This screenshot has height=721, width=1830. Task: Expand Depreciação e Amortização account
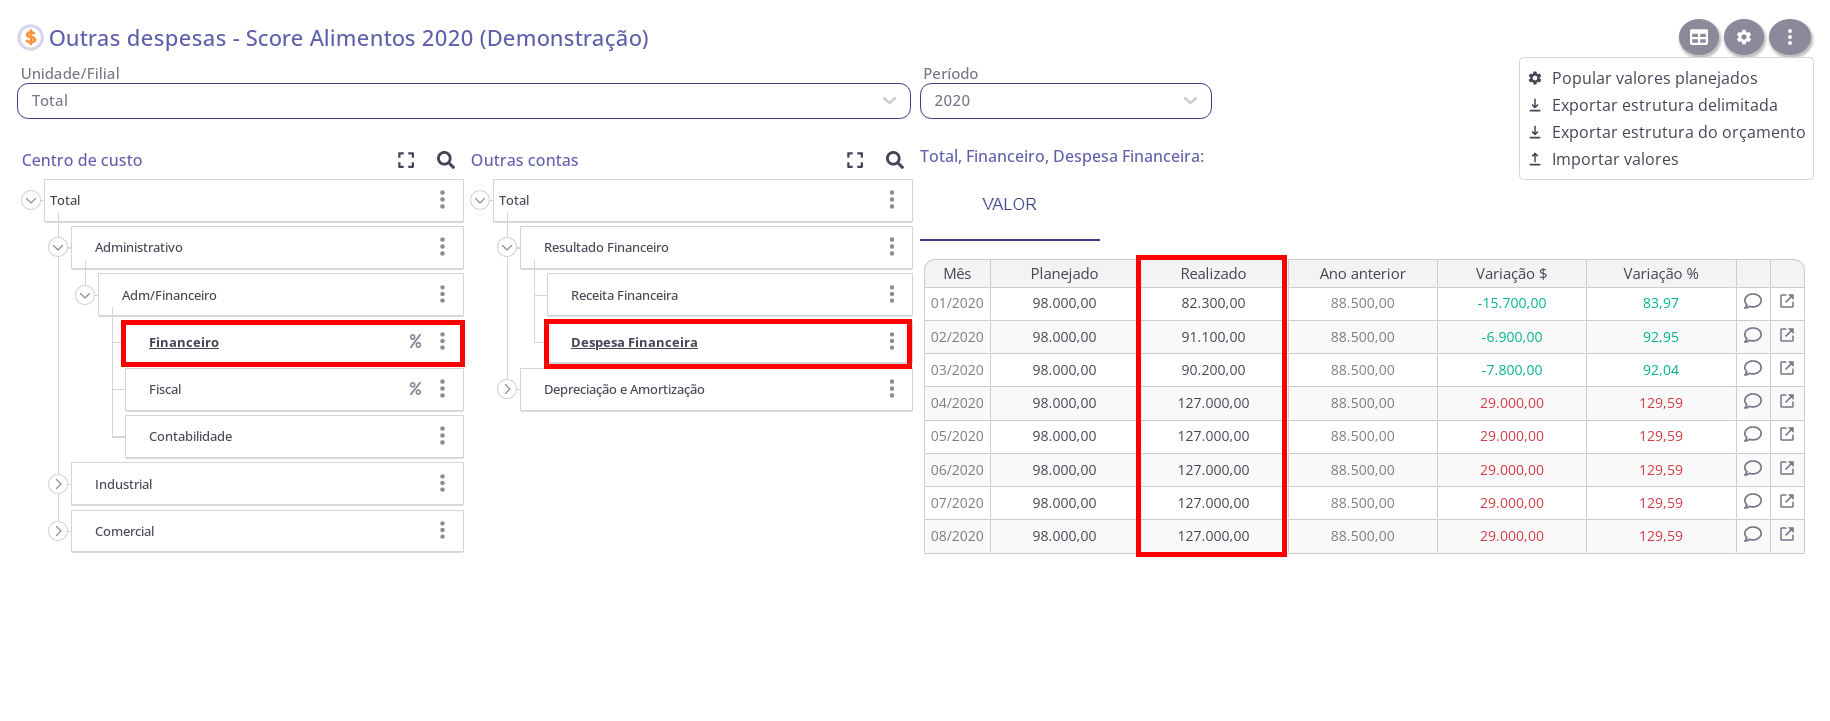tap(507, 389)
